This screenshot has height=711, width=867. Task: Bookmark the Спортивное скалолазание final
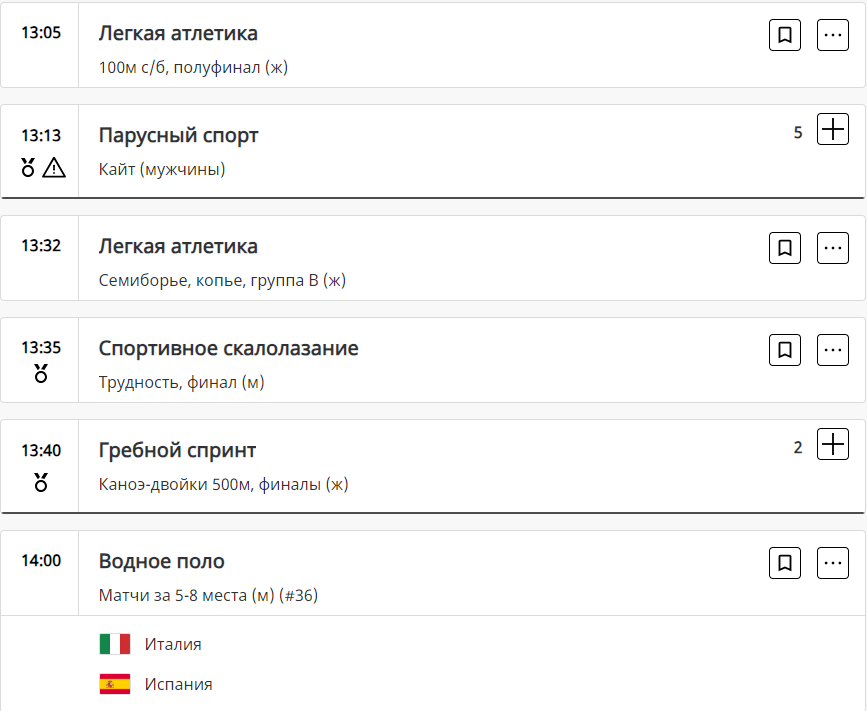click(x=785, y=350)
